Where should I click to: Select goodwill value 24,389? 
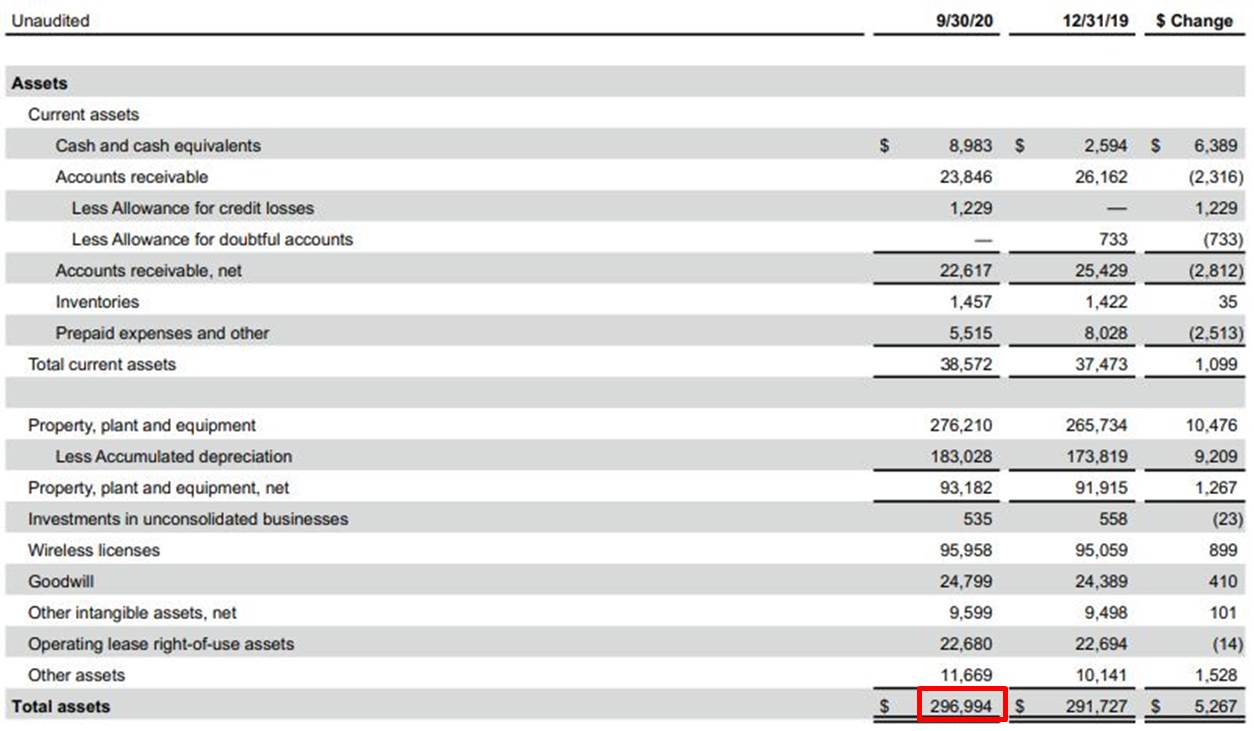click(1100, 581)
